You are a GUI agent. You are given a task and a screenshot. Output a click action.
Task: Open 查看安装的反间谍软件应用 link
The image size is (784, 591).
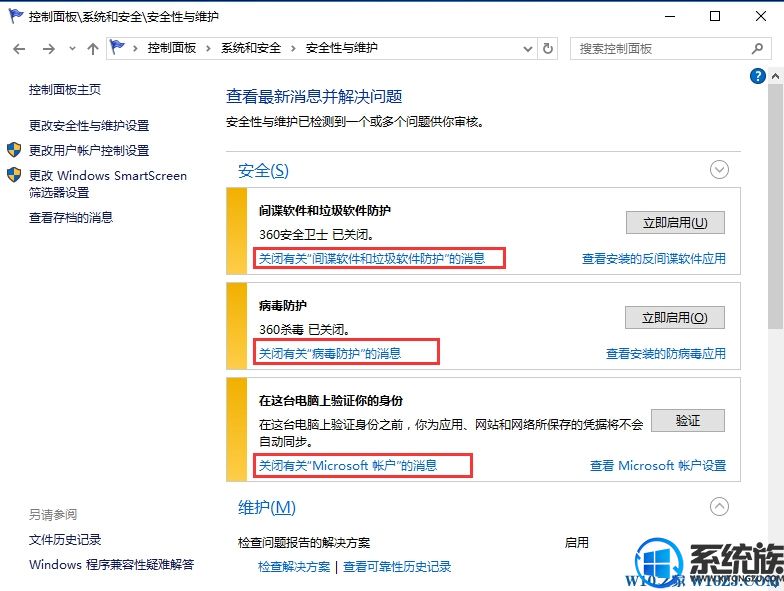654,258
